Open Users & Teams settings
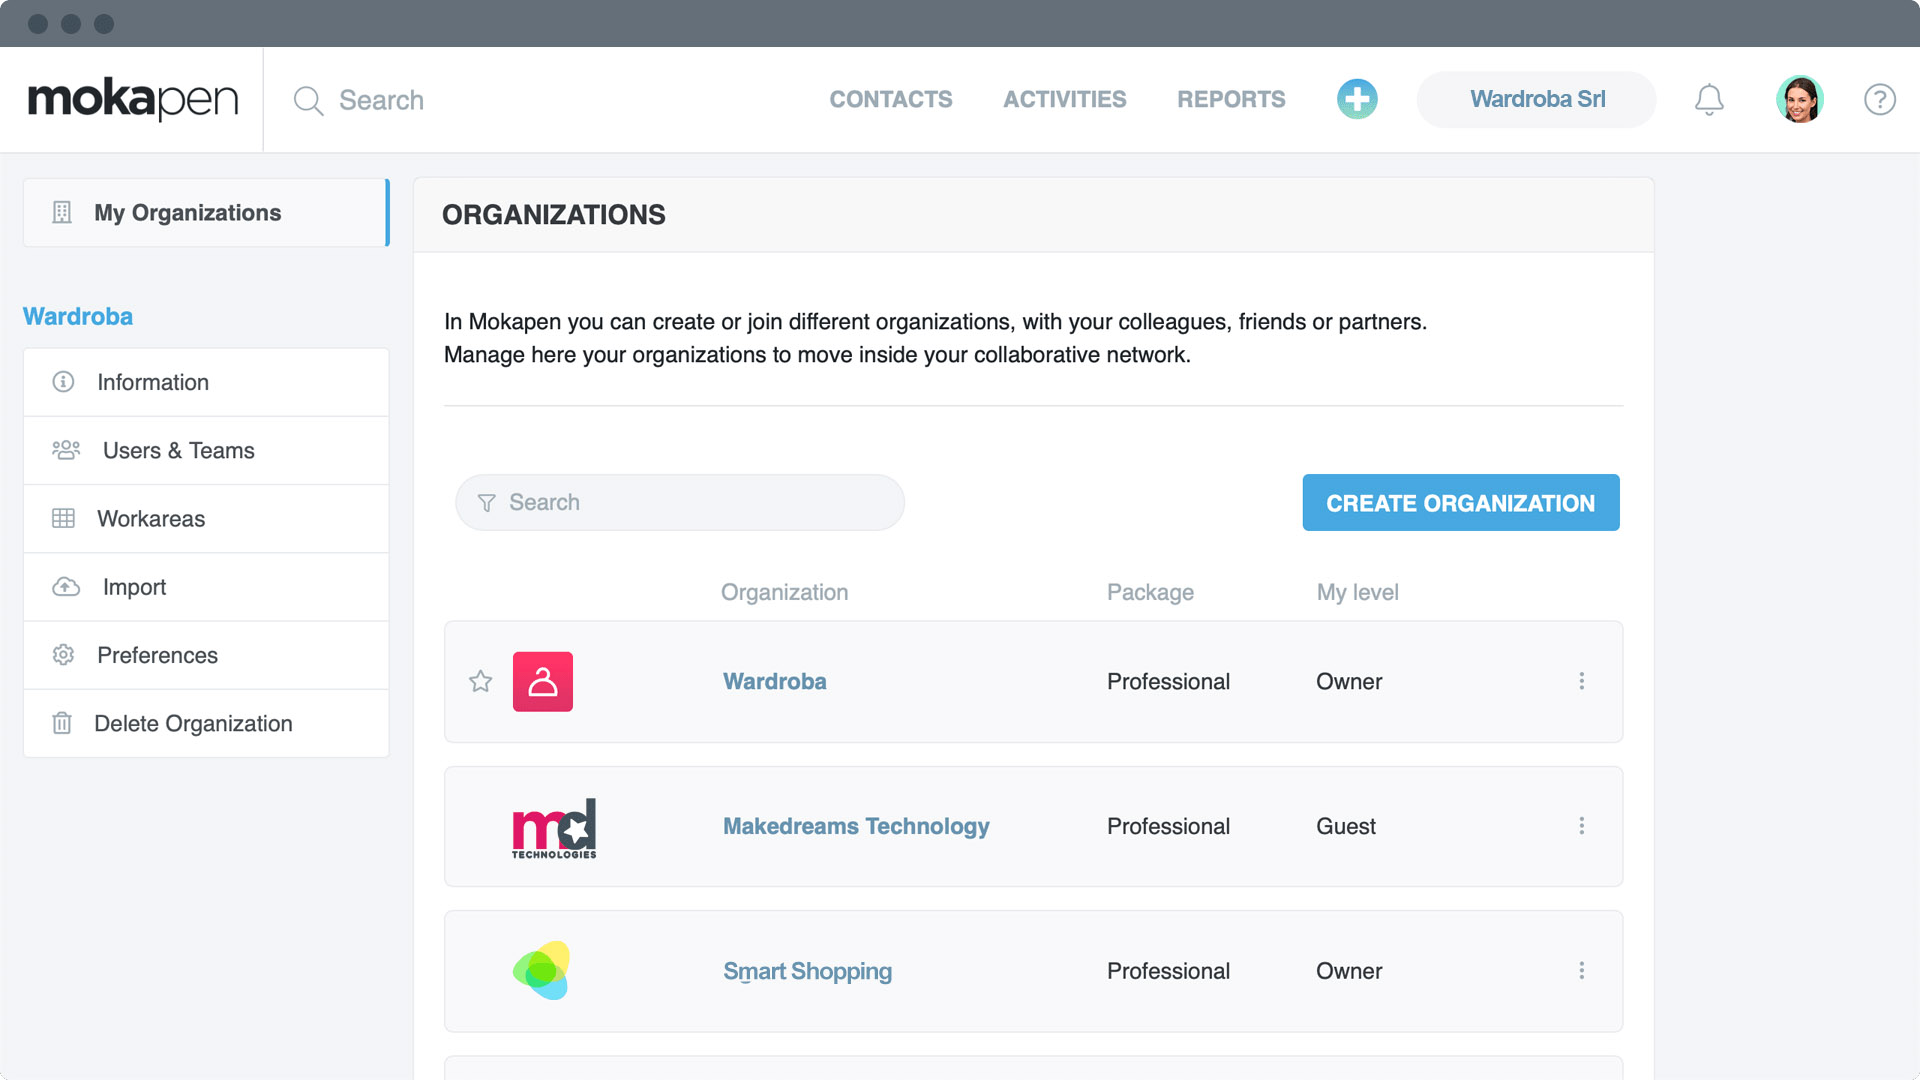Viewport: 1920px width, 1080px height. (x=178, y=450)
